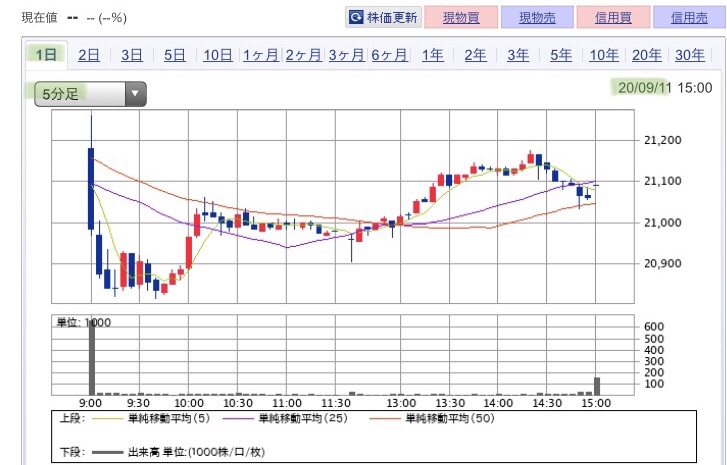
Task: Select the 1日 chart tab
Action: point(46,55)
